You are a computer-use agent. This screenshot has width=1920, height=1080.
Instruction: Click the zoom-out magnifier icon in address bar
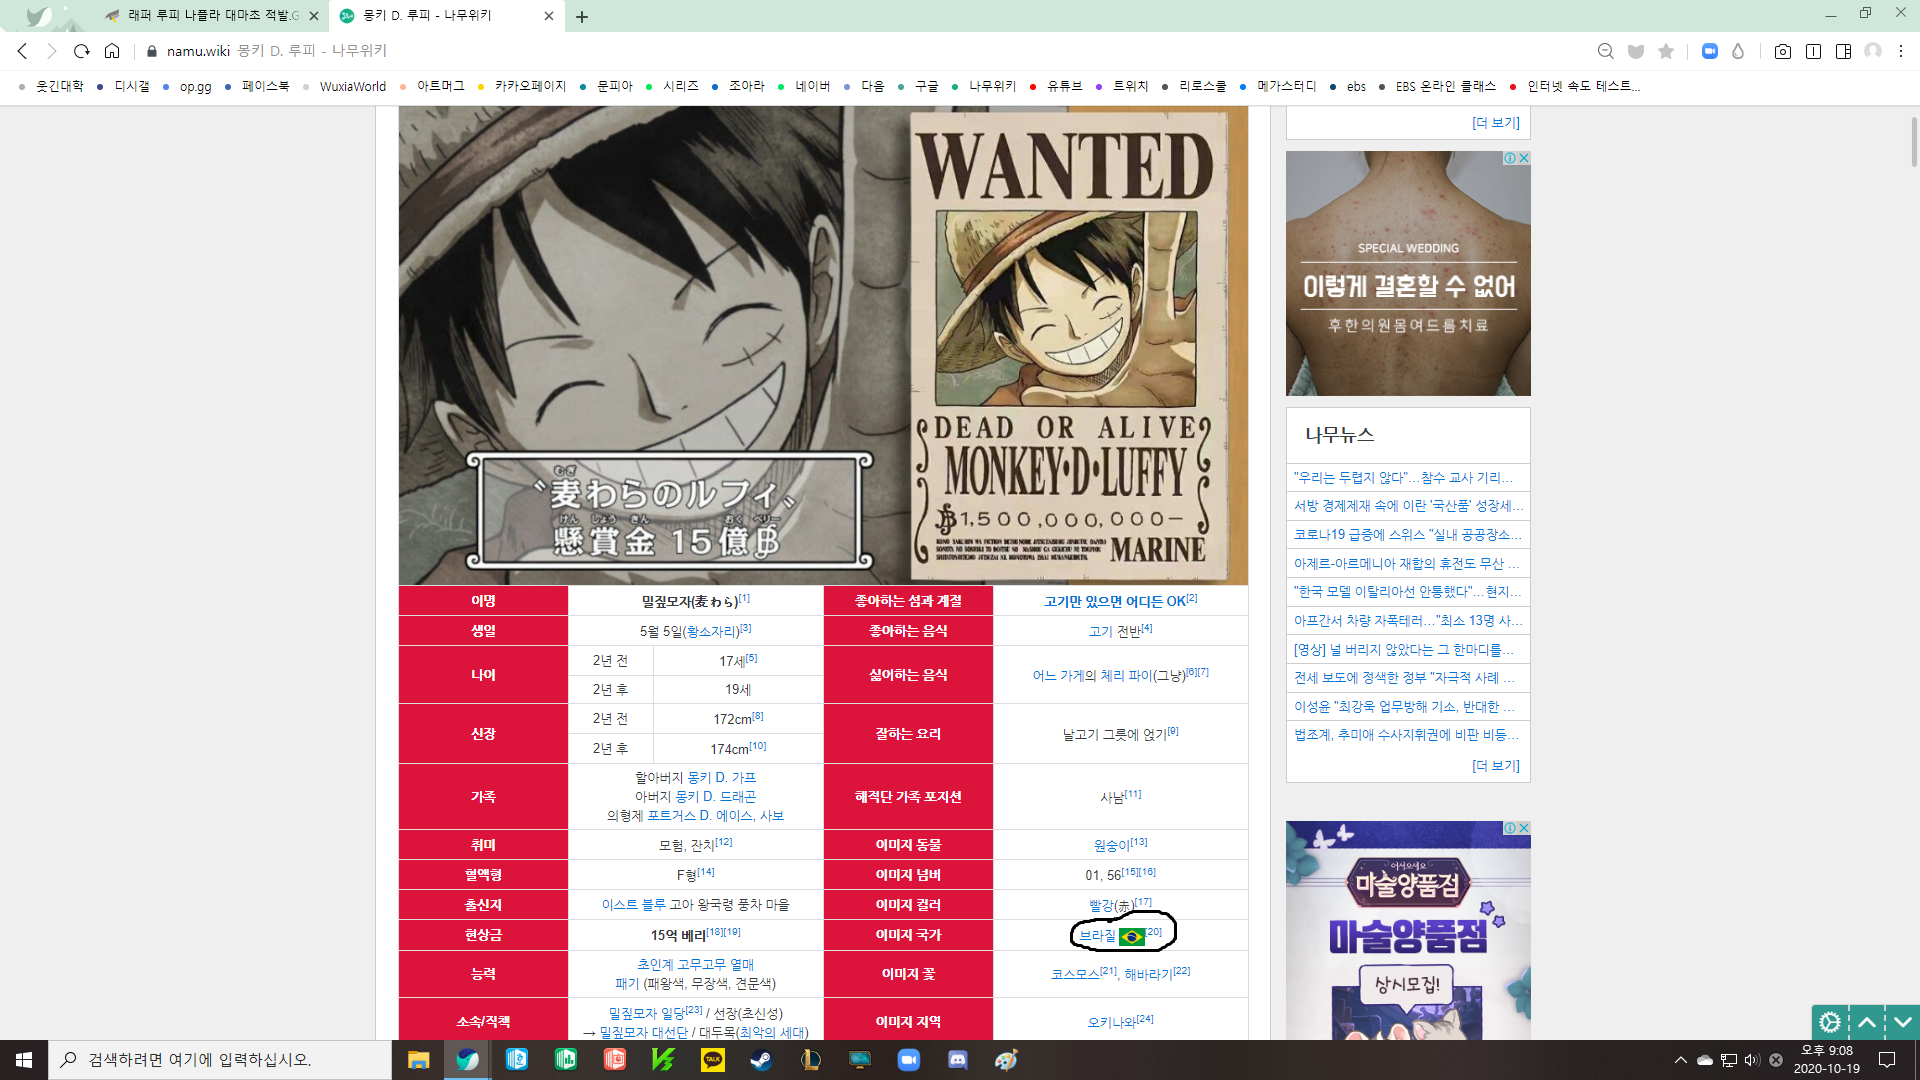pos(1605,51)
